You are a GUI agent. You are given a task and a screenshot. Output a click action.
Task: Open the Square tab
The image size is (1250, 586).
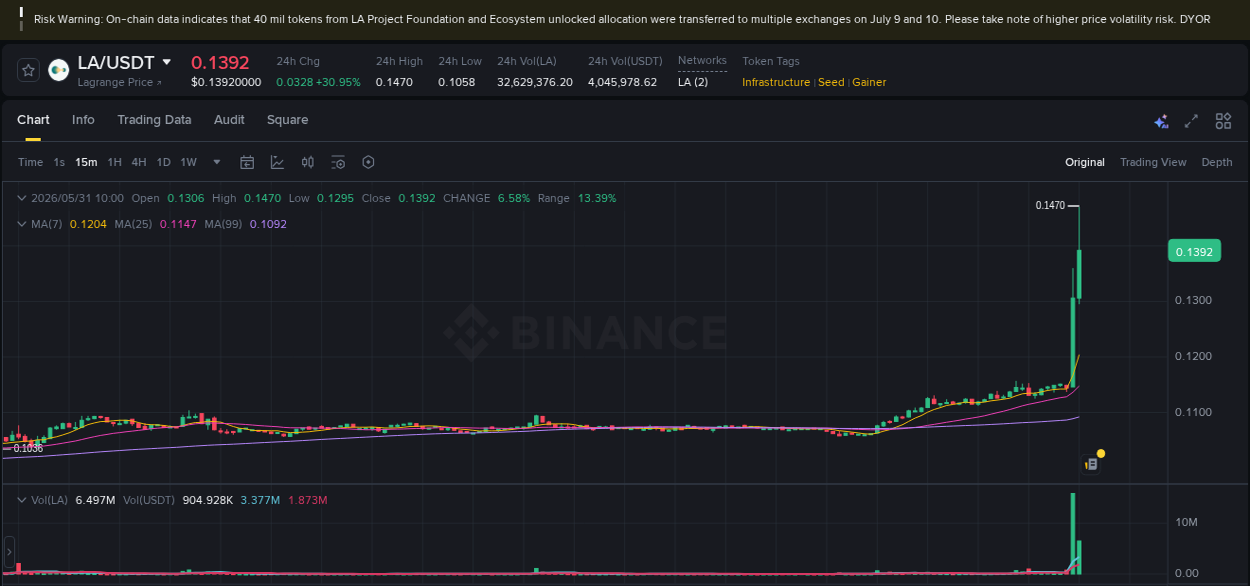[287, 120]
